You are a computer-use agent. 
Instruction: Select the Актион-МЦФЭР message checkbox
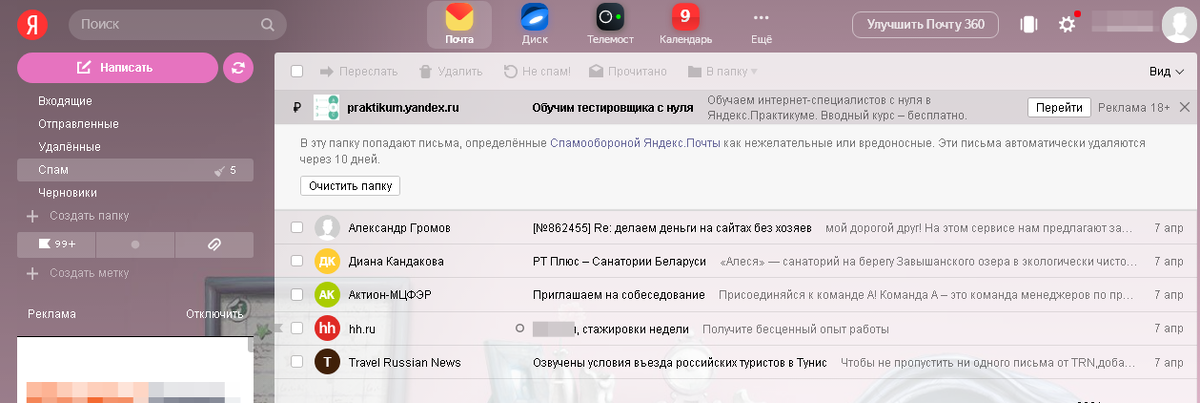[297, 295]
